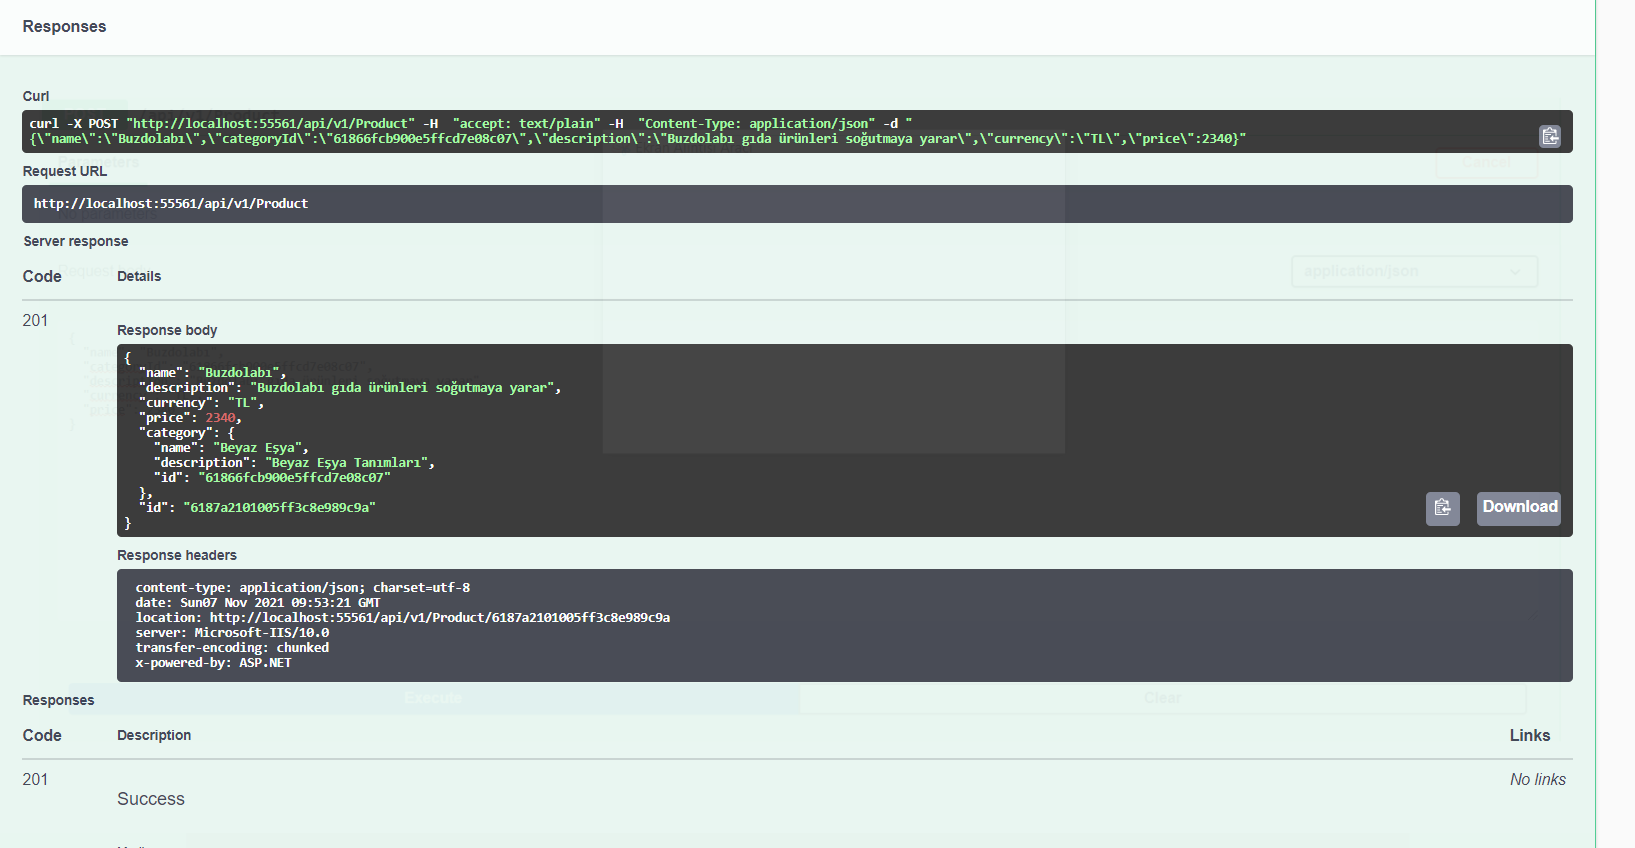This screenshot has height=848, width=1635.
Task: Click the 201 server response code
Action: point(35,320)
